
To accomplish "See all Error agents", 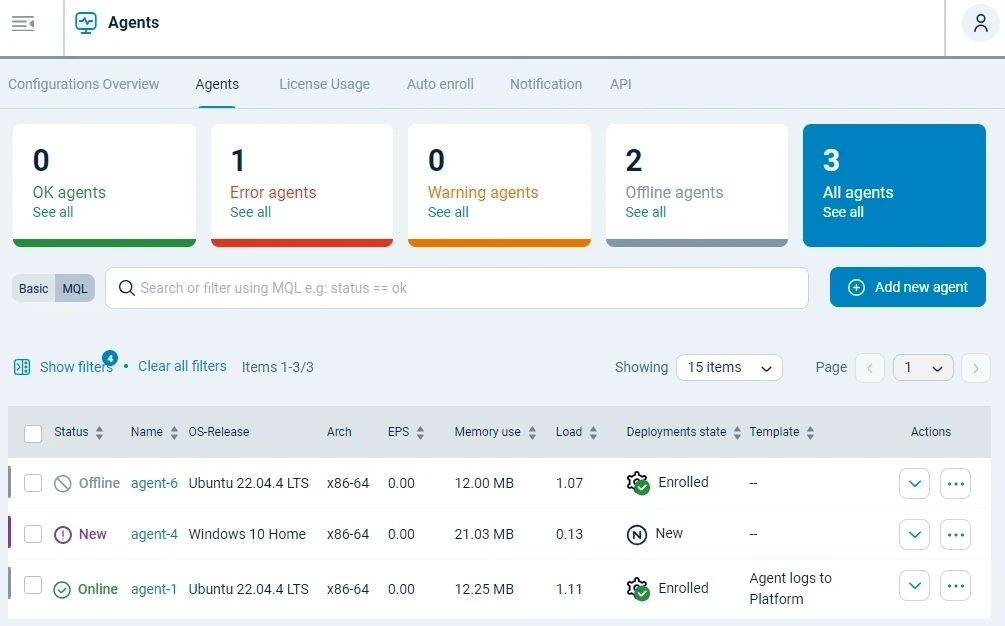I will click(x=252, y=212).
